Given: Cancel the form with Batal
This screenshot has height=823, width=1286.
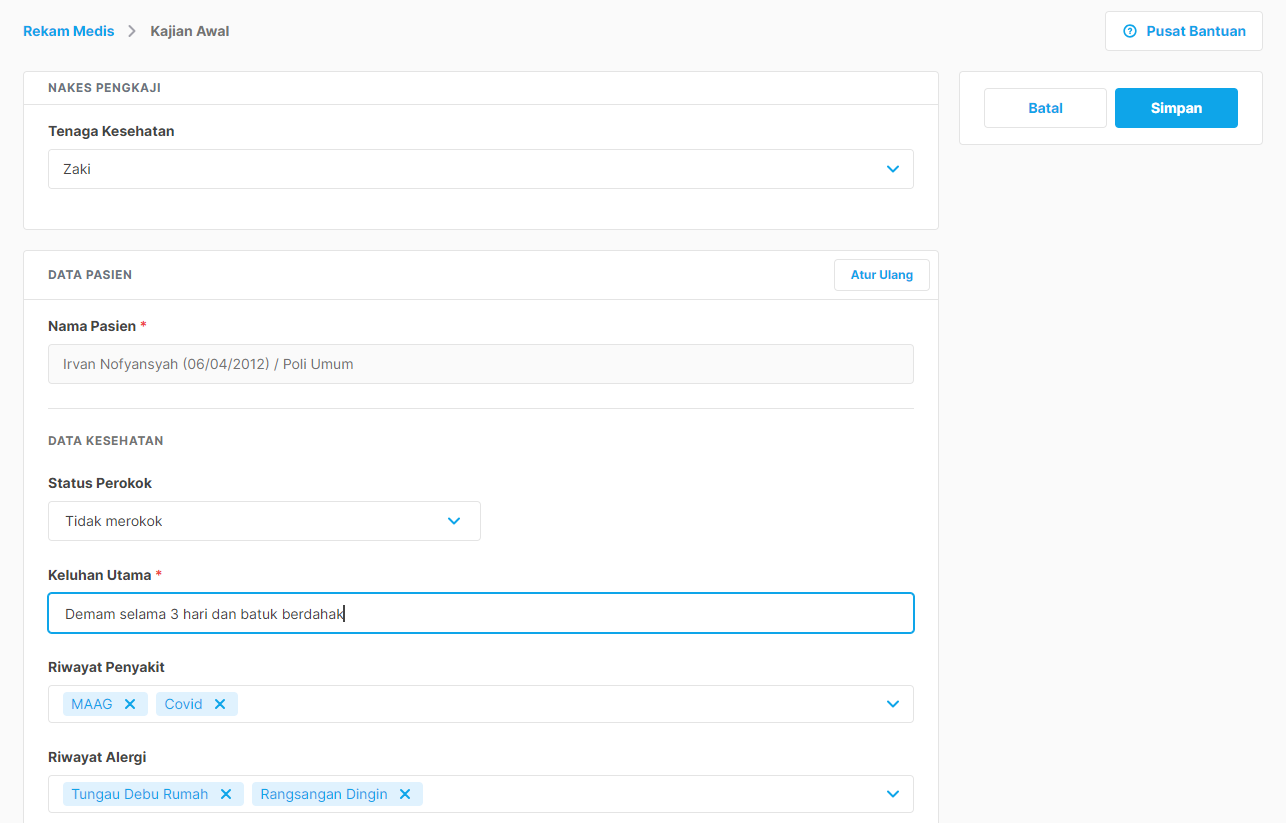Looking at the screenshot, I should point(1045,108).
